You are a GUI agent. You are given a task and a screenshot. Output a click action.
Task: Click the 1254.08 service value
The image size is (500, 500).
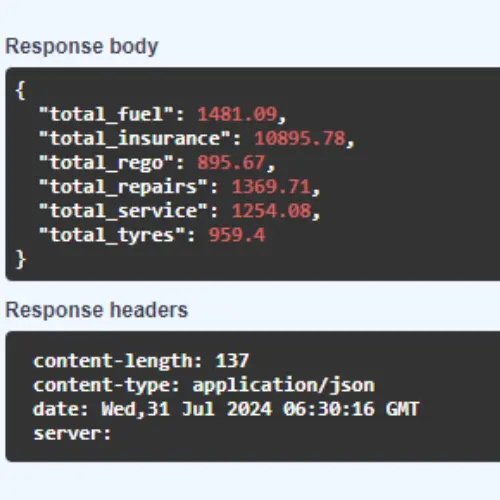click(272, 211)
